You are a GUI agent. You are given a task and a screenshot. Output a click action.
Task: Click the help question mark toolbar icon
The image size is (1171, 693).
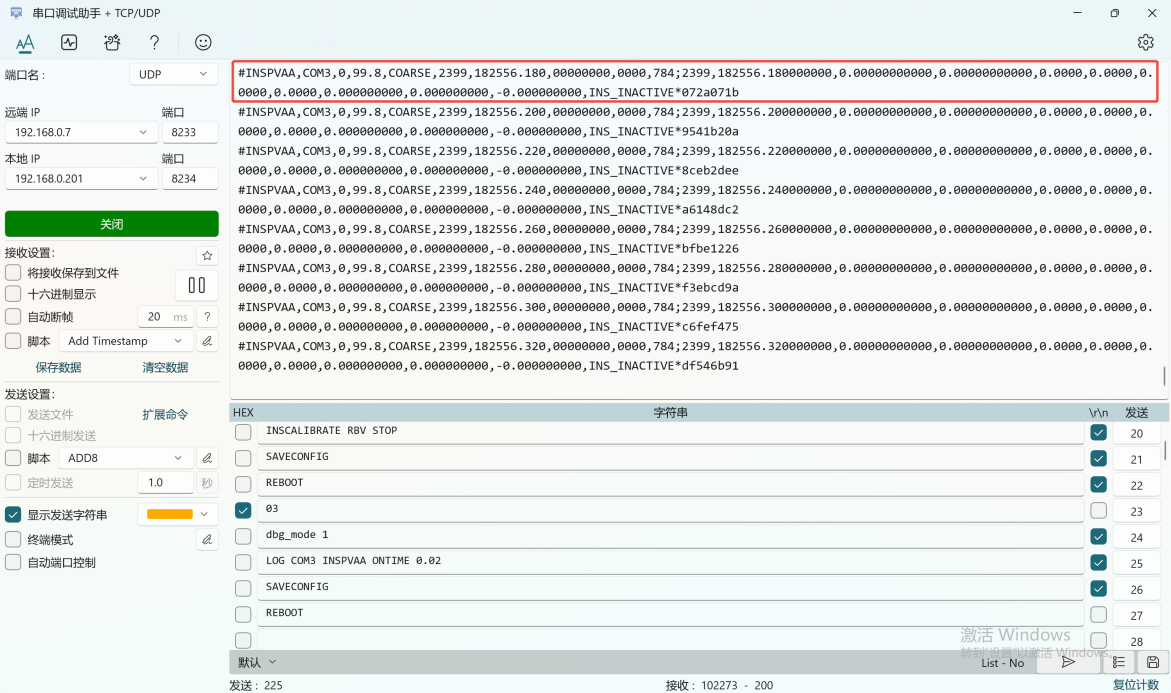(x=154, y=43)
